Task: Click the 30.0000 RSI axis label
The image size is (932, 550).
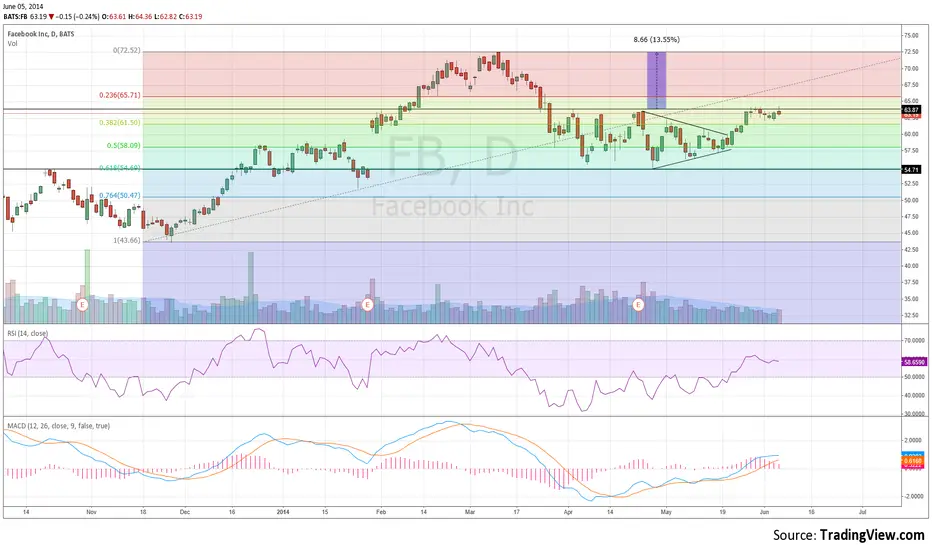Action: pyautogui.click(x=914, y=413)
